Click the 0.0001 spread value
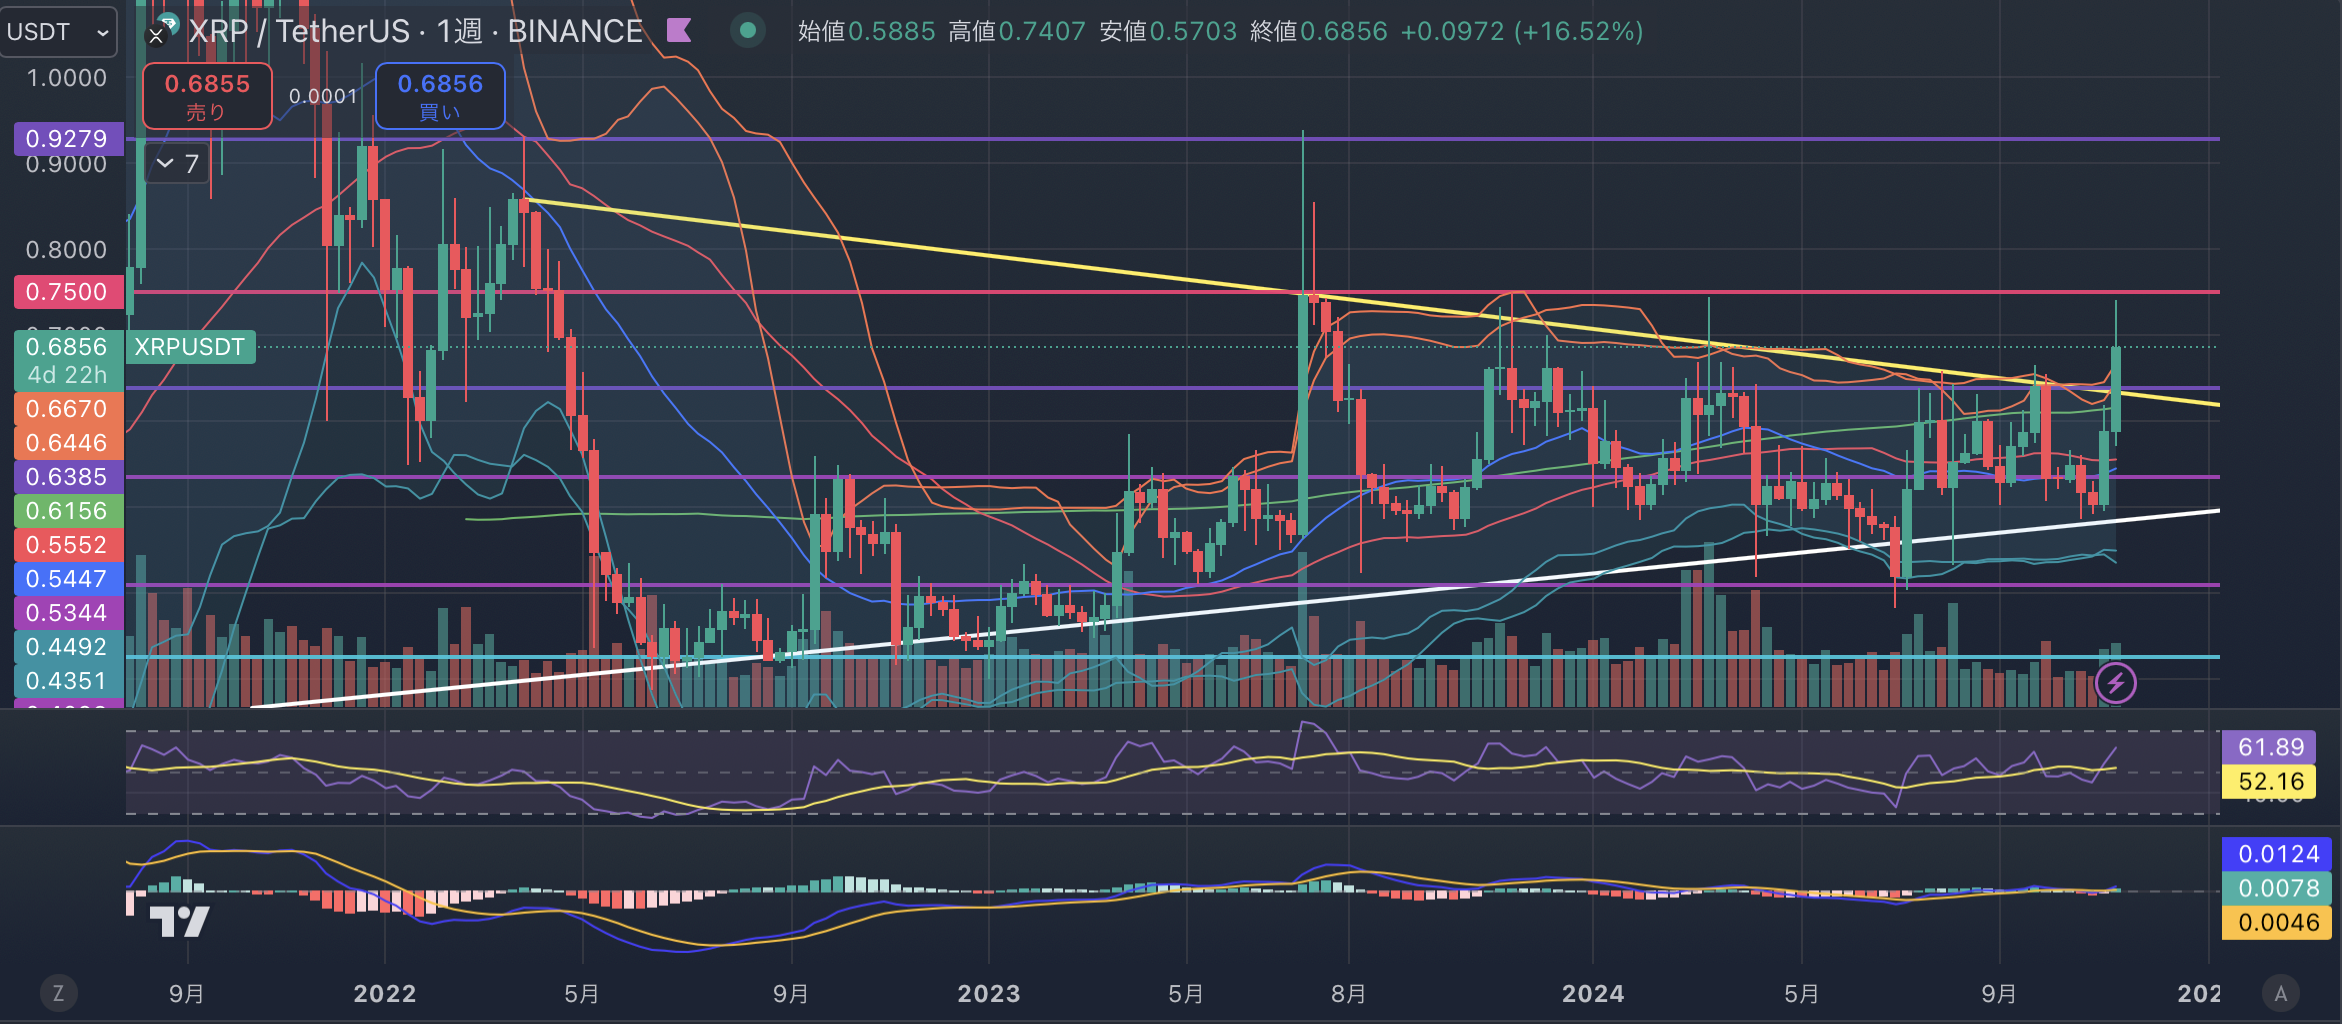This screenshot has width=2342, height=1024. tap(323, 96)
